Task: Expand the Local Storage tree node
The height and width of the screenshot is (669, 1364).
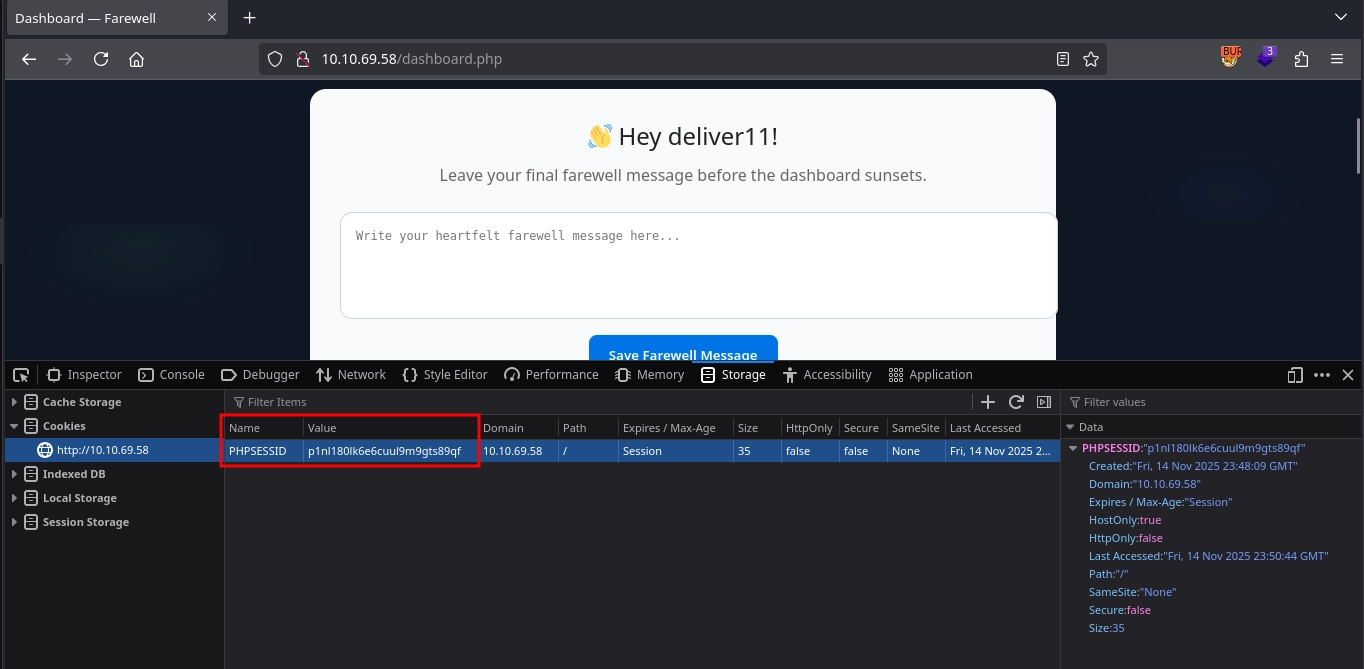Action: pyautogui.click(x=14, y=498)
